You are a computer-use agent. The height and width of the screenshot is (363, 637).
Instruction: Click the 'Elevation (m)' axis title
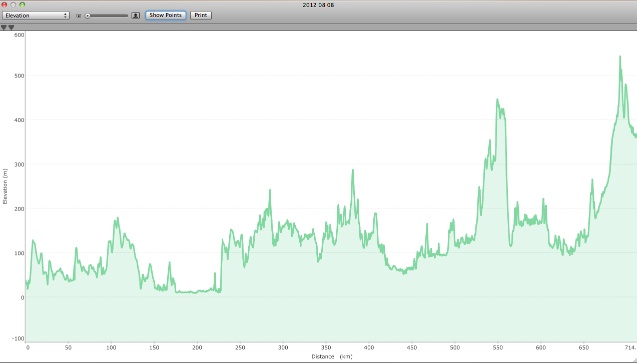(x=5, y=186)
